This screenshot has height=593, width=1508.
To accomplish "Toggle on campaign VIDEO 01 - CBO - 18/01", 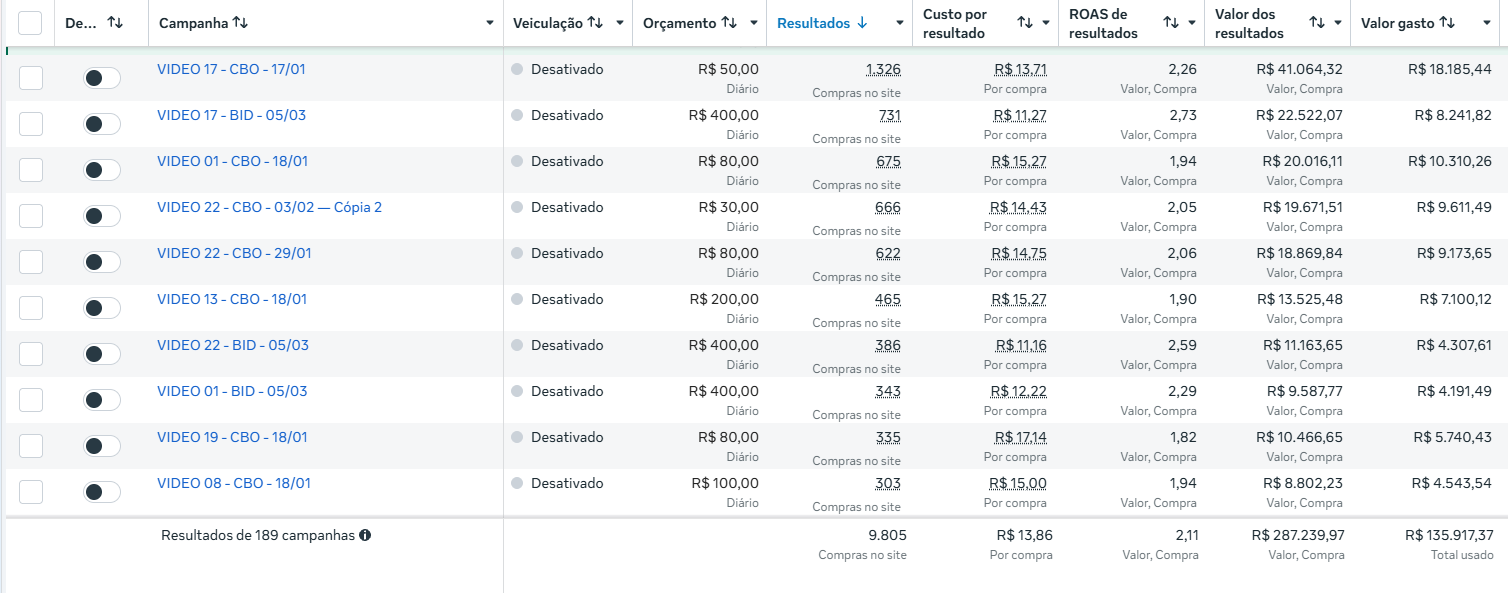I will 102,170.
